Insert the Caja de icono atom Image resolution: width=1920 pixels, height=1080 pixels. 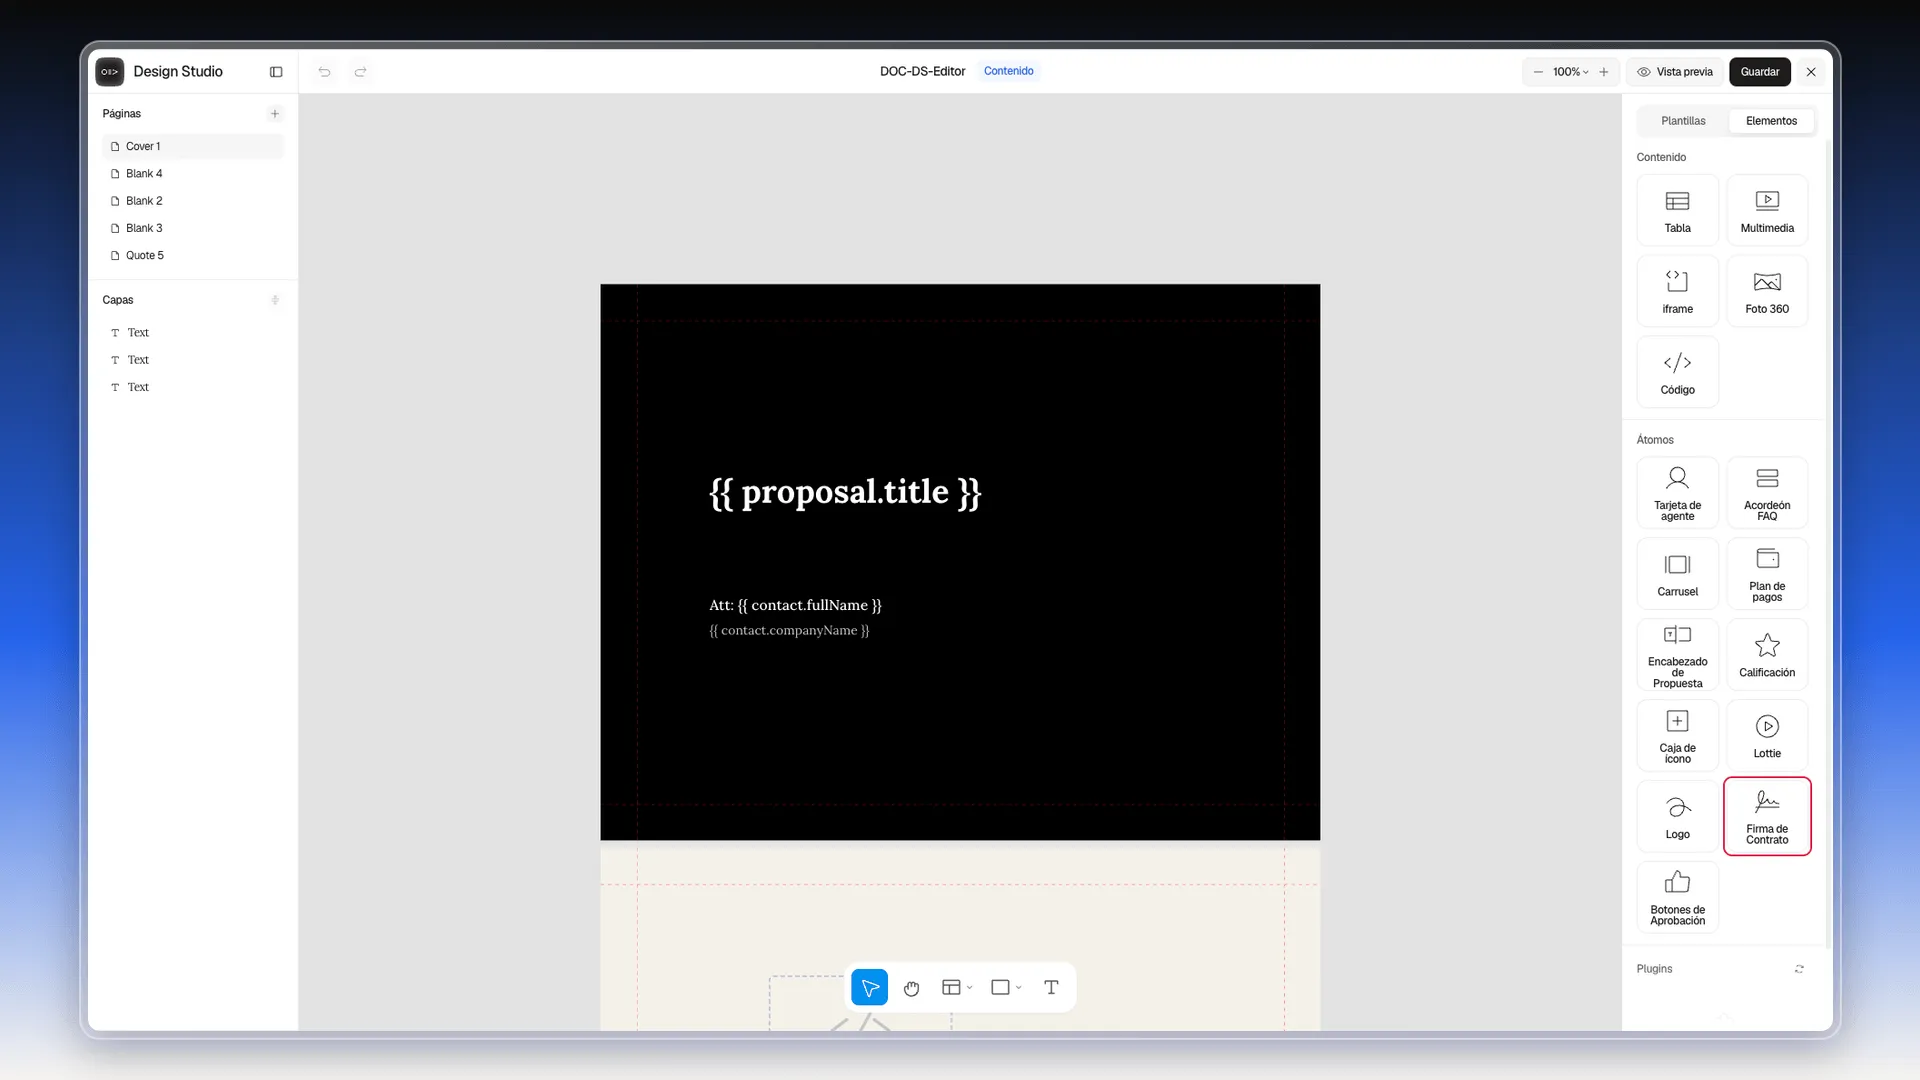[1677, 736]
